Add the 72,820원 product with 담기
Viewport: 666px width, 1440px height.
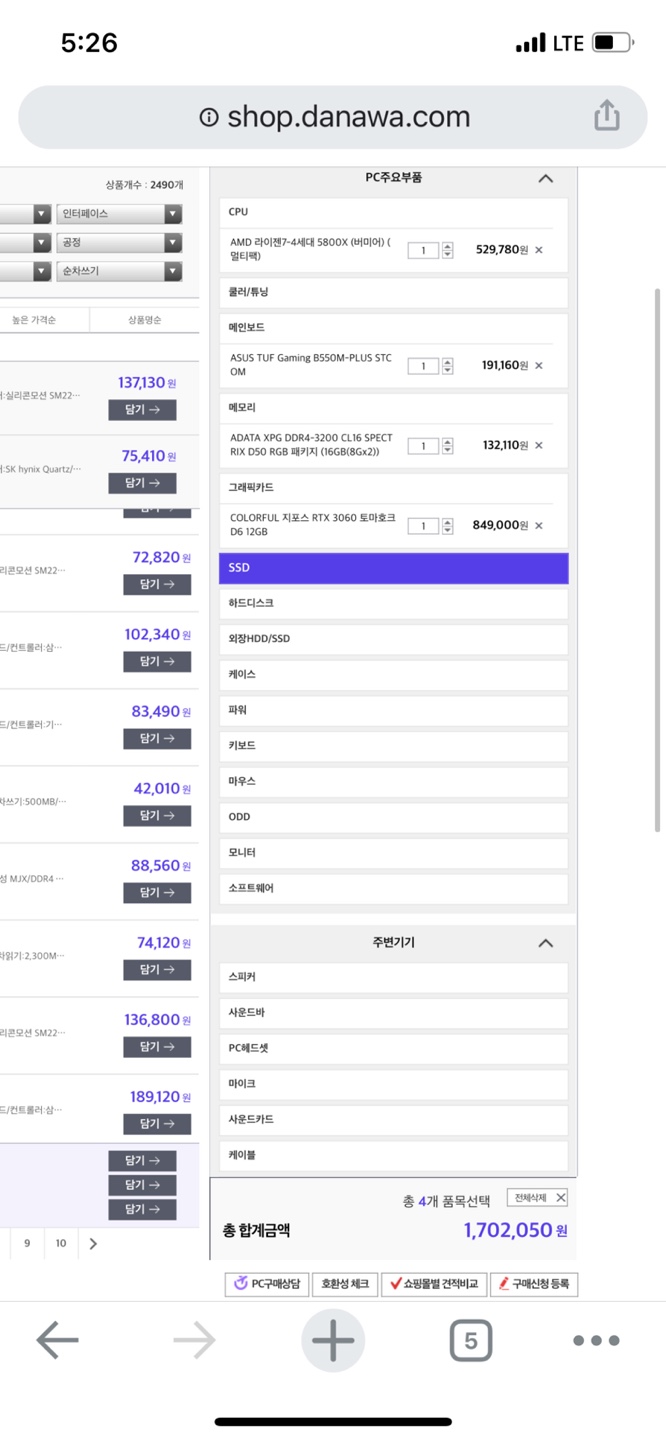tap(157, 584)
